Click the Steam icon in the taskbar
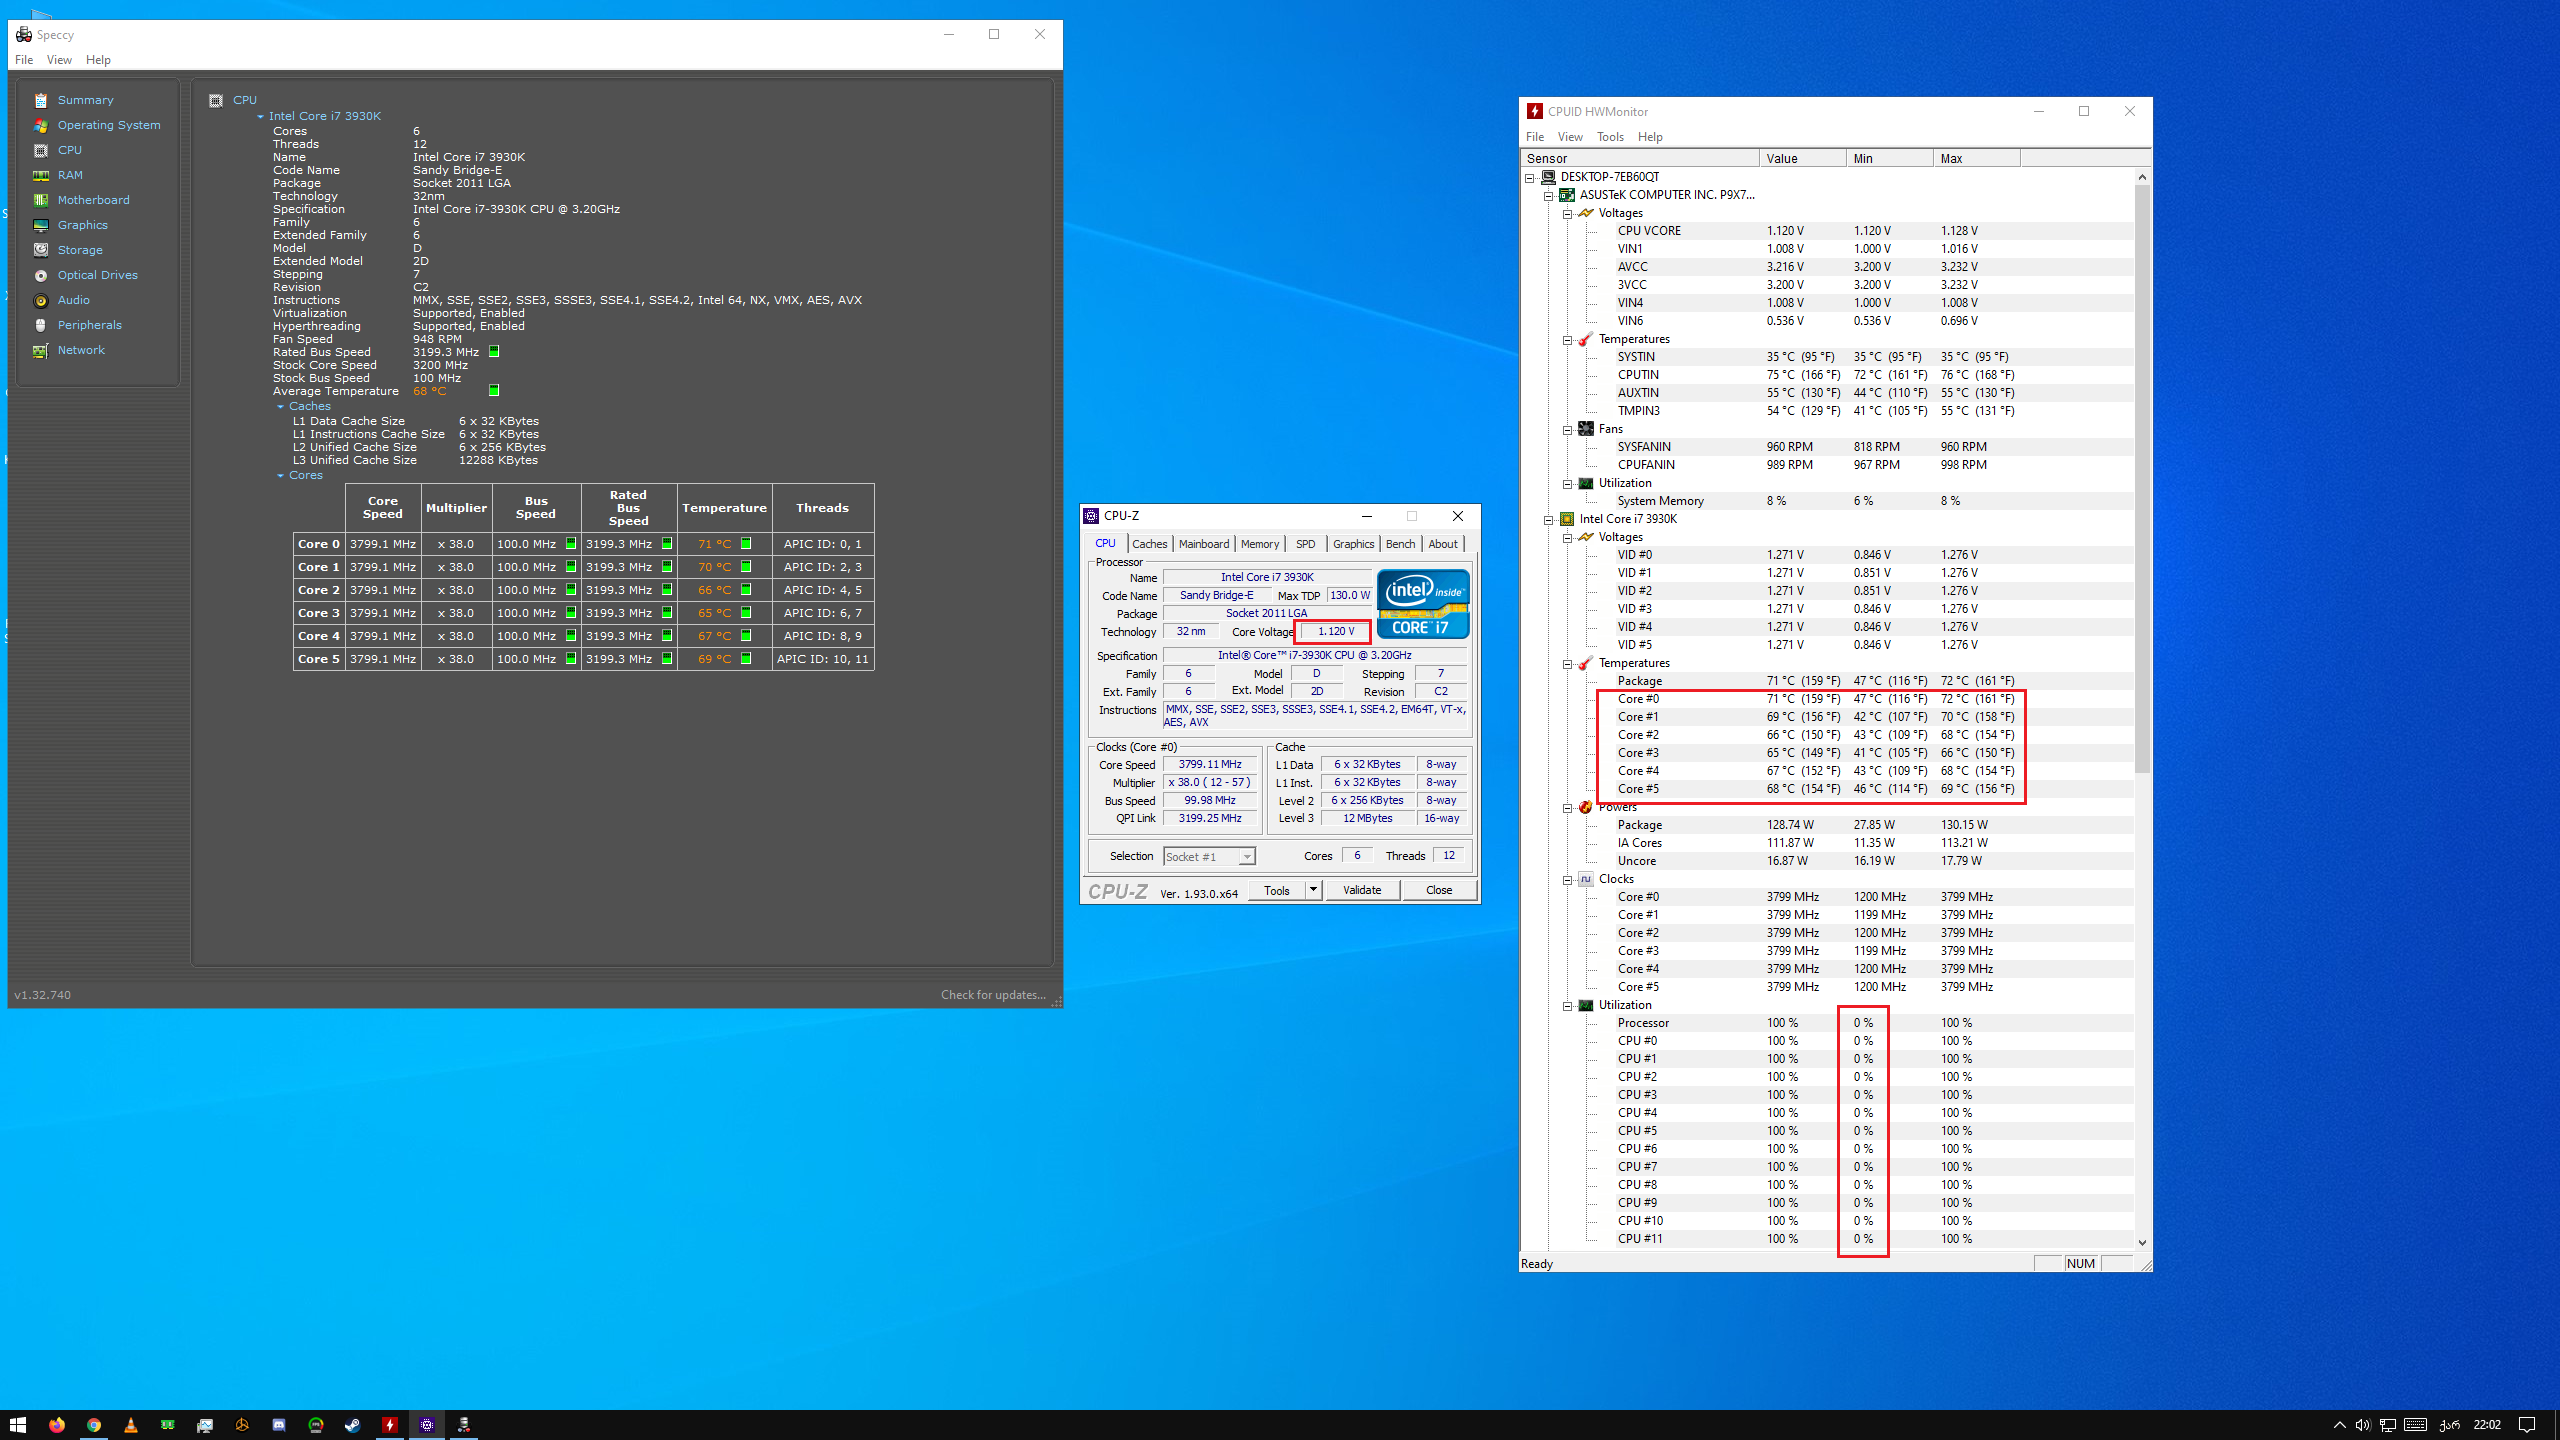The width and height of the screenshot is (2560, 1440). pos(353,1425)
